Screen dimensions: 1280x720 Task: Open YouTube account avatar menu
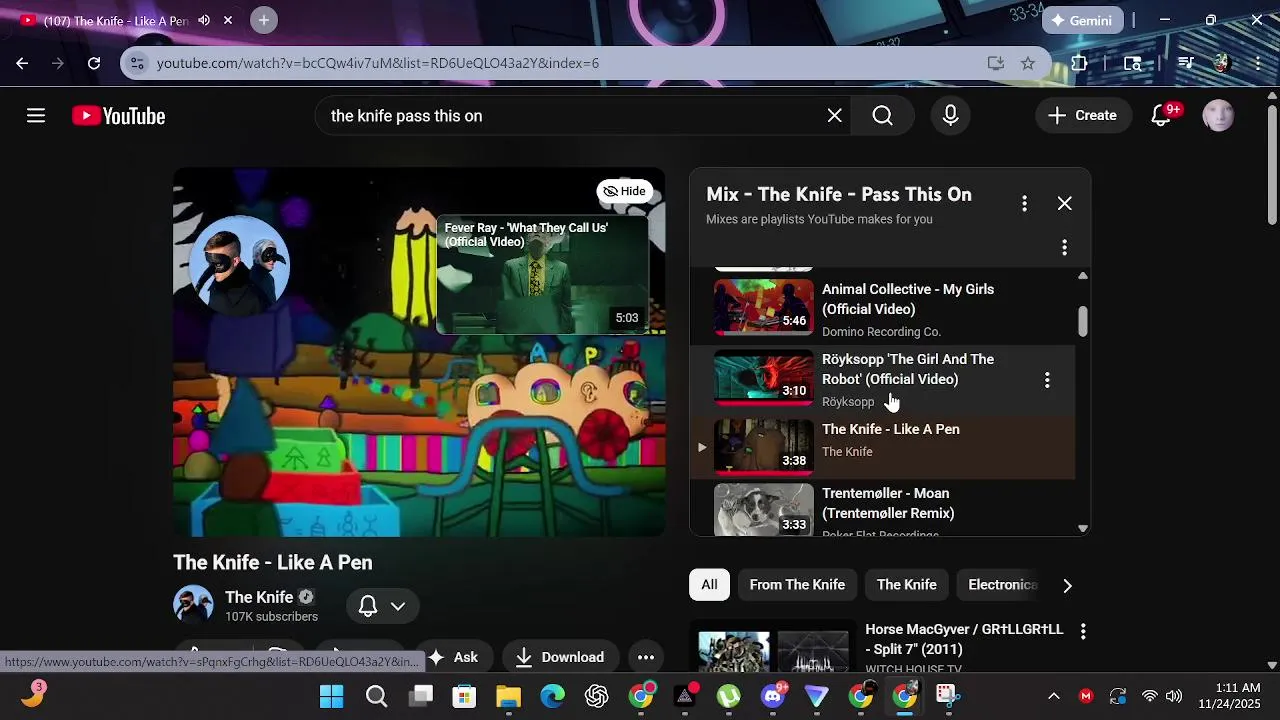[x=1218, y=116]
